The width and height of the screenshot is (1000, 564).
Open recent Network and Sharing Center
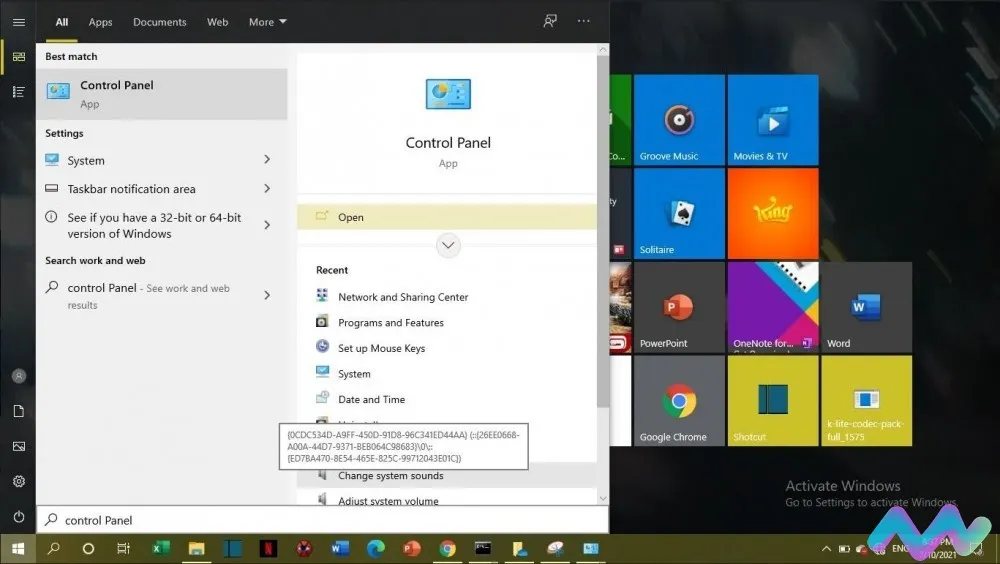402,297
